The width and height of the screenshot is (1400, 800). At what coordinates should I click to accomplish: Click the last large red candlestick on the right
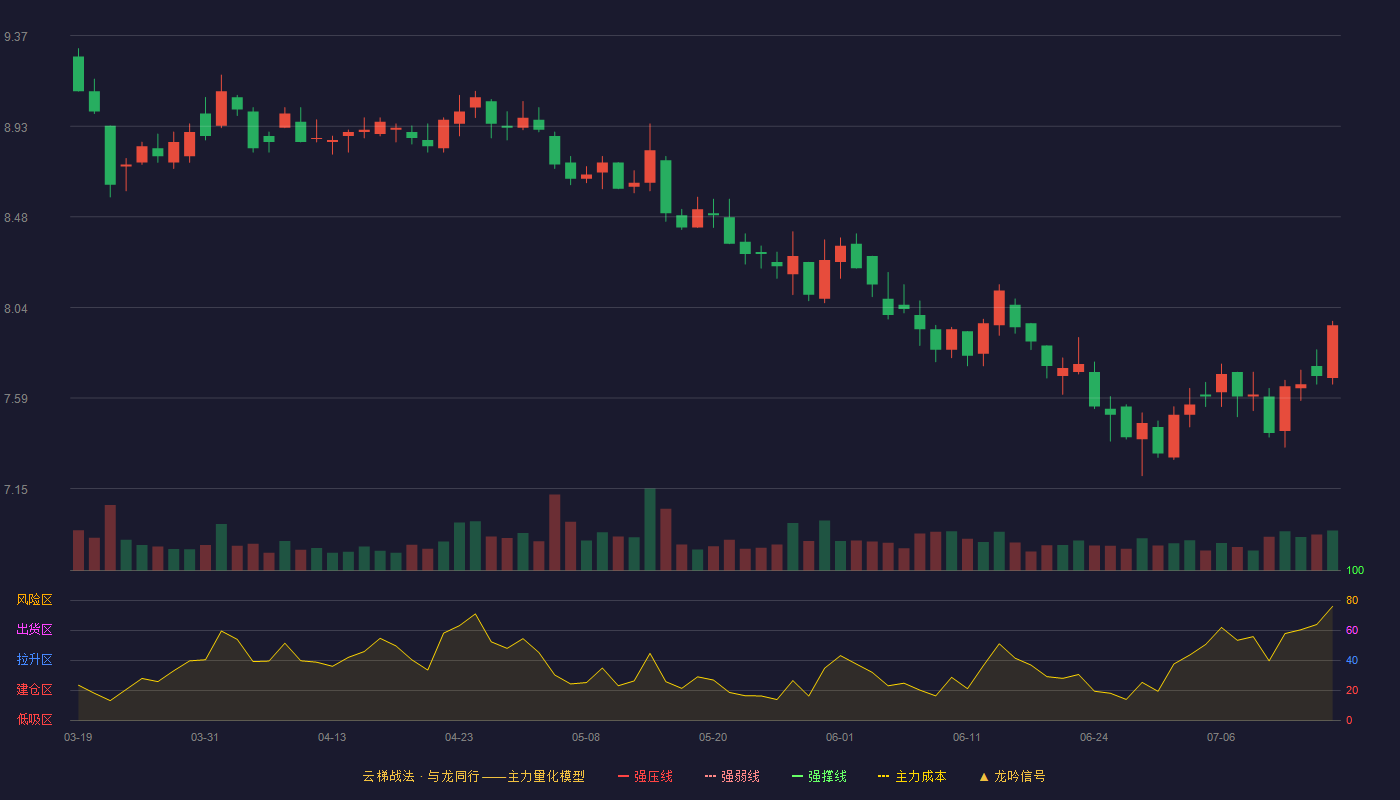pyautogui.click(x=1332, y=352)
